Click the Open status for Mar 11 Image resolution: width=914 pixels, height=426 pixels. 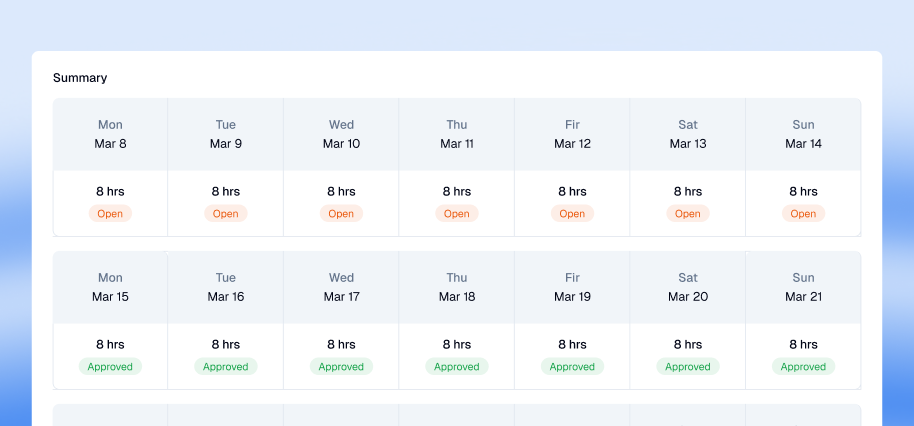coord(457,213)
